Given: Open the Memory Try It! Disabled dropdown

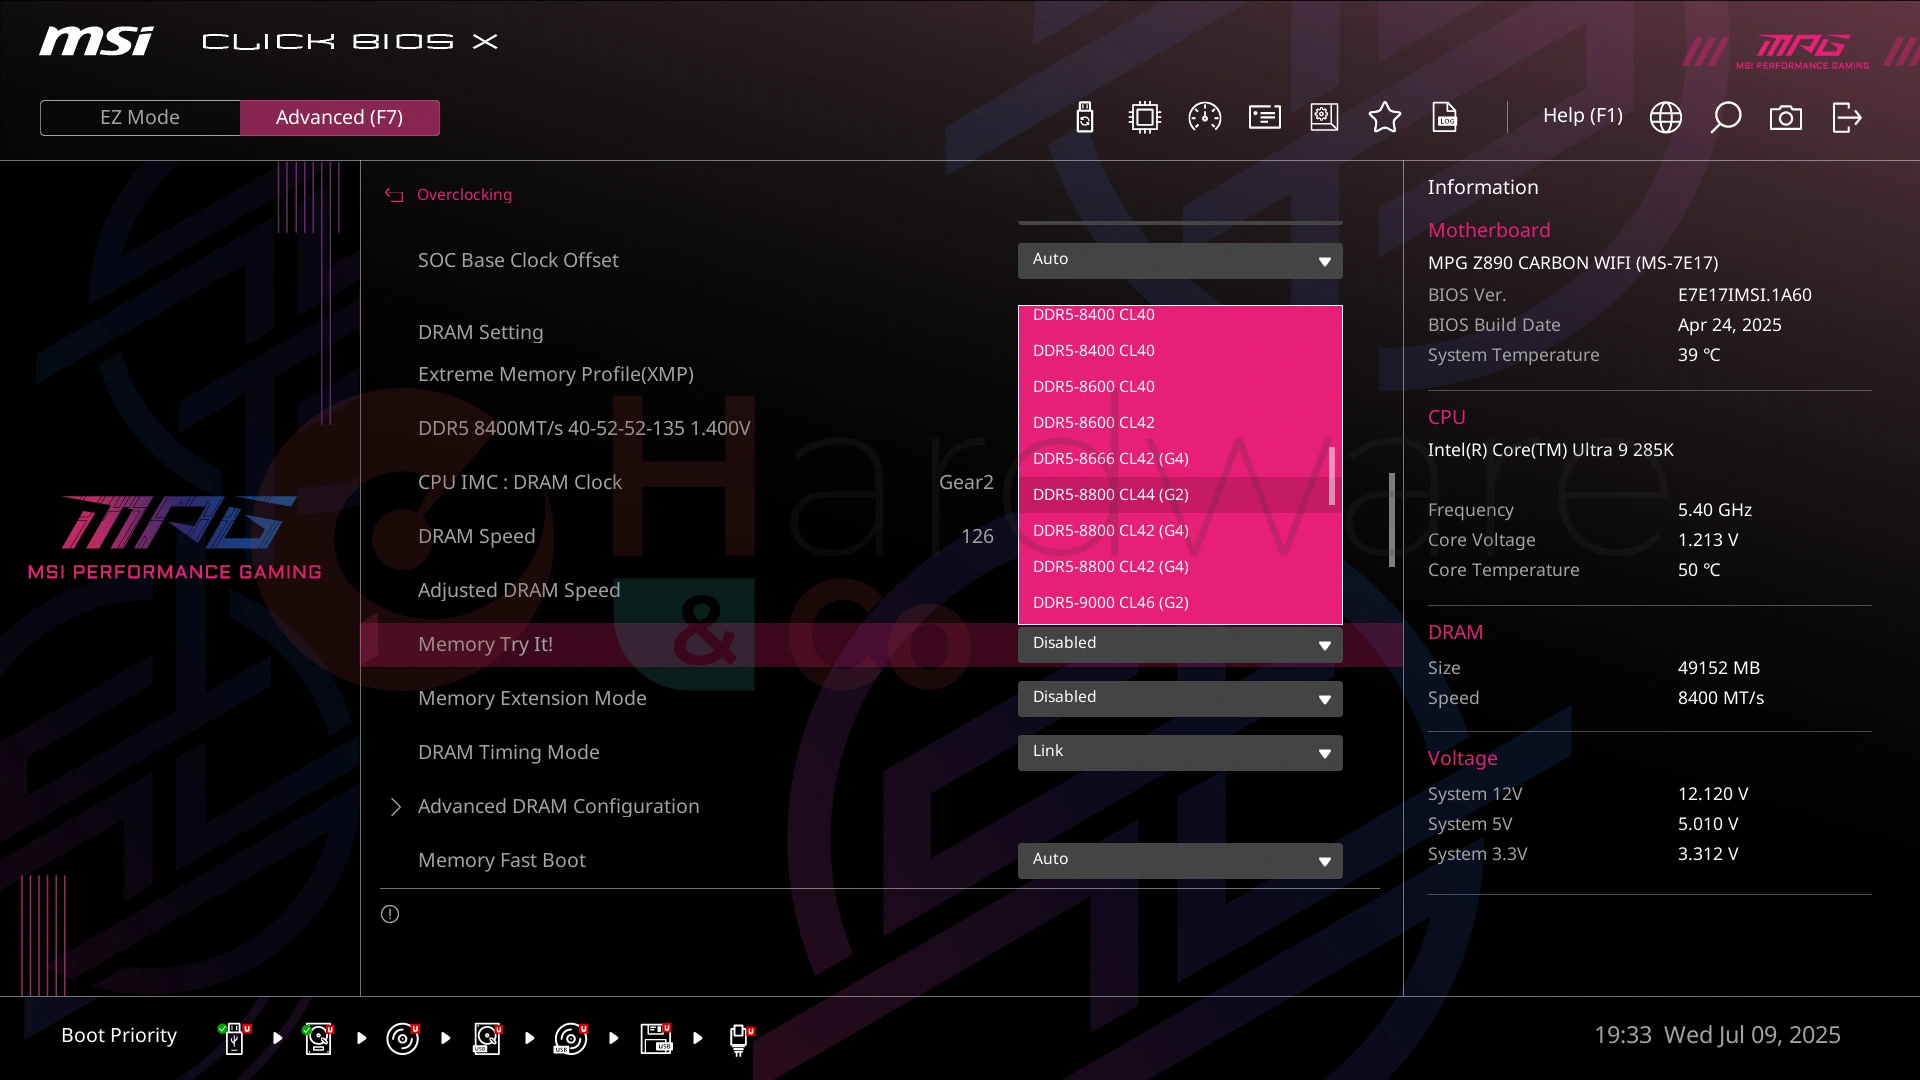Looking at the screenshot, I should pyautogui.click(x=1180, y=644).
